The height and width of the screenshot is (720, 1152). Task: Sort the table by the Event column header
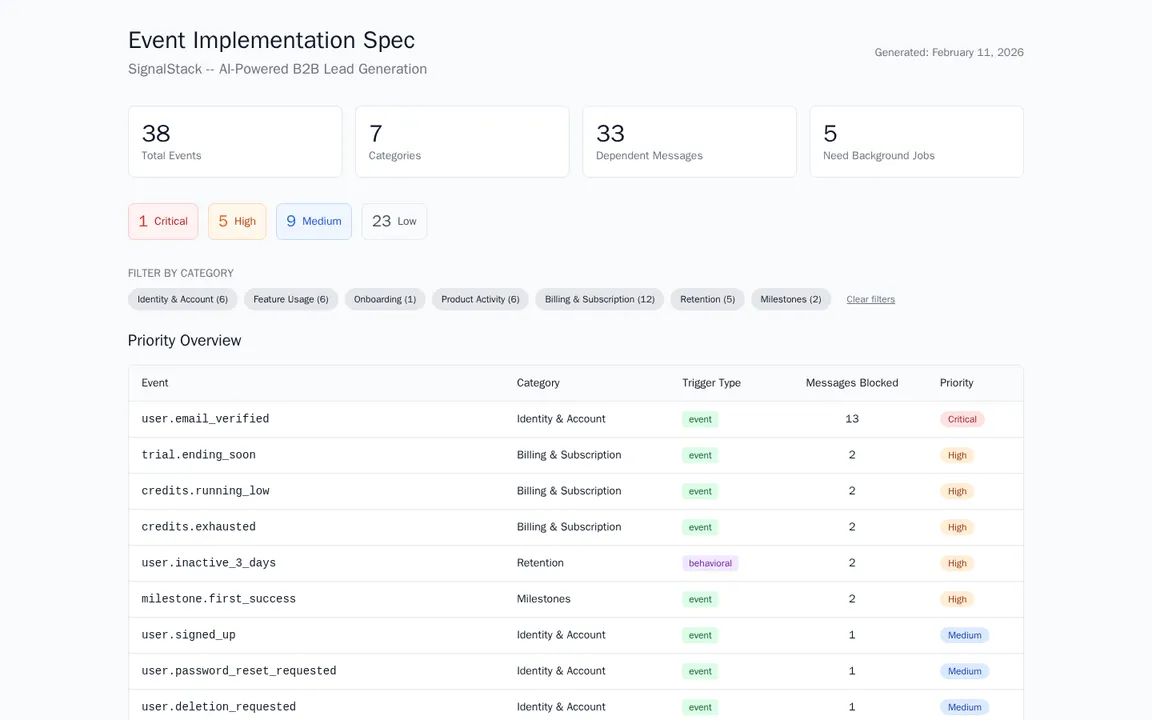(154, 383)
